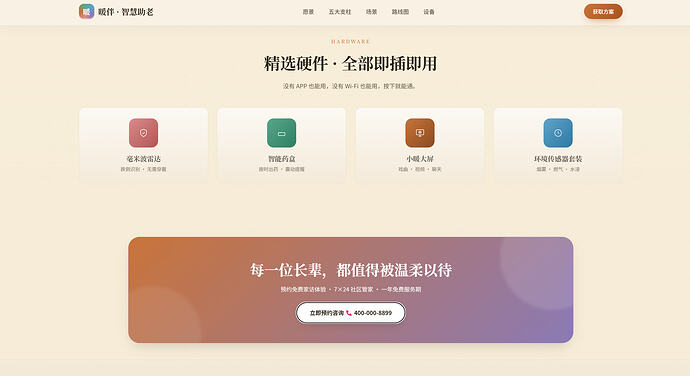Screen dimensions: 690x376
Task: Select the 设备 navigation item
Action: click(x=429, y=12)
